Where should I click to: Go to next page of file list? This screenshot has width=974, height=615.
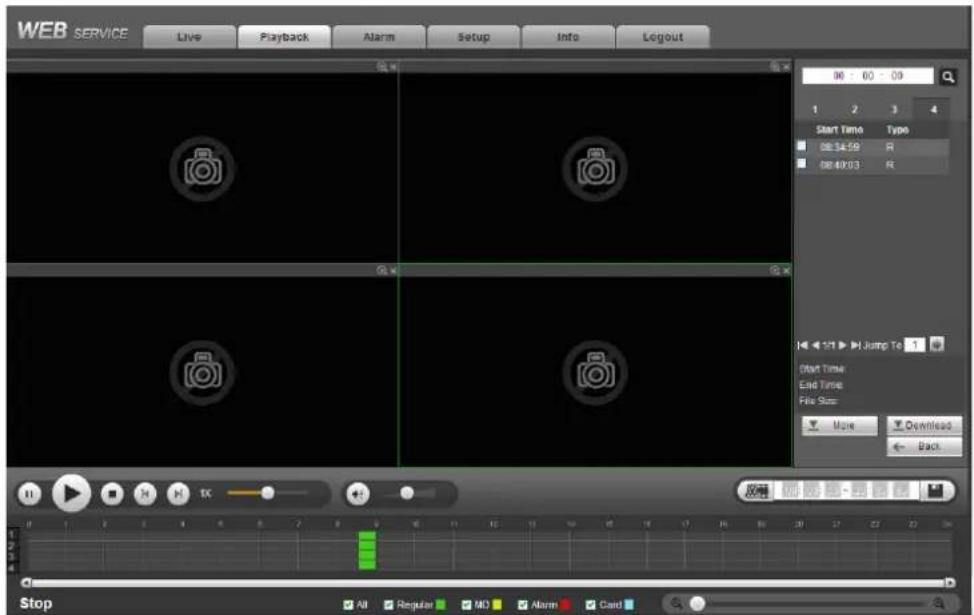coord(842,345)
